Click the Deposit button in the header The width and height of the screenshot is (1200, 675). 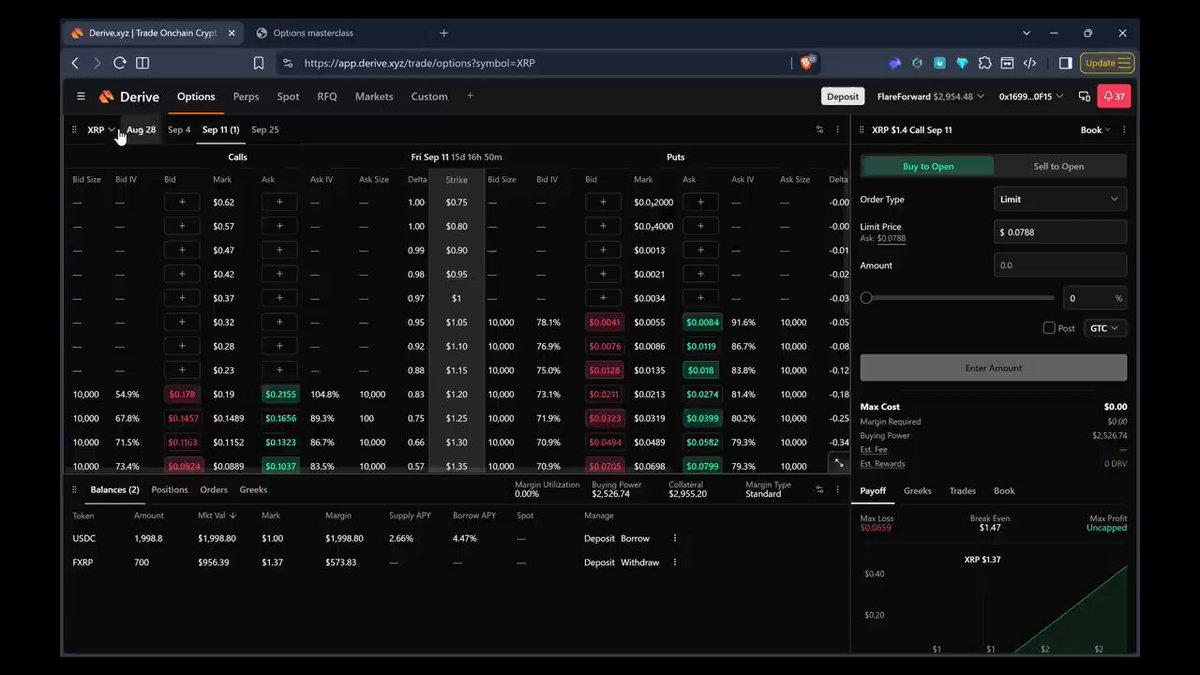[x=843, y=97]
